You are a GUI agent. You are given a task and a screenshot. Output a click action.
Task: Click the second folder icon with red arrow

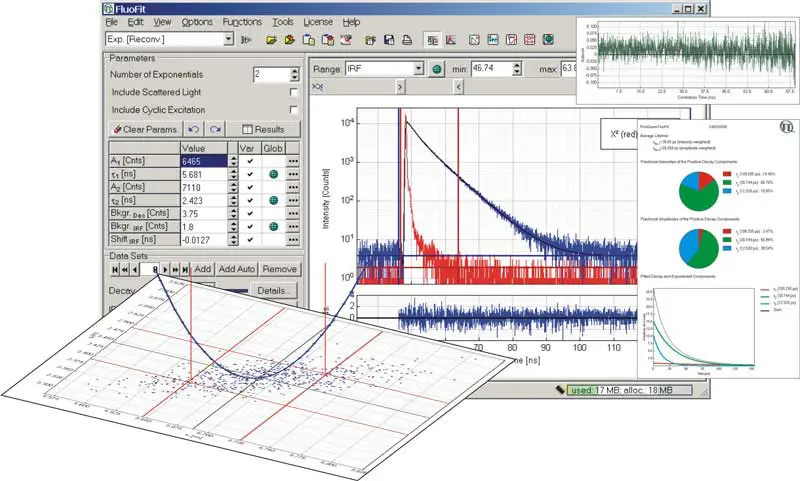pyautogui.click(x=290, y=39)
